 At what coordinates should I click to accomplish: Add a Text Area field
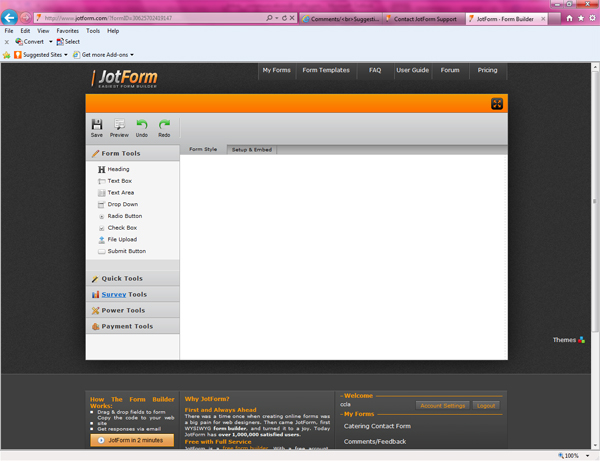(x=116, y=193)
